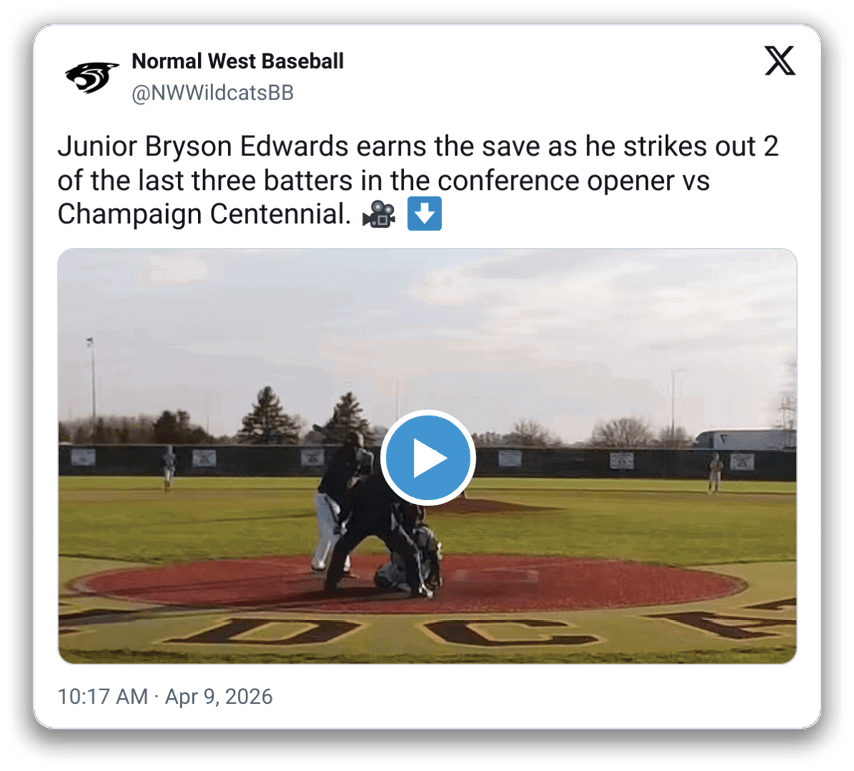
Task: Click the words Champaign Centennial in the tweet
Action: [x=204, y=214]
